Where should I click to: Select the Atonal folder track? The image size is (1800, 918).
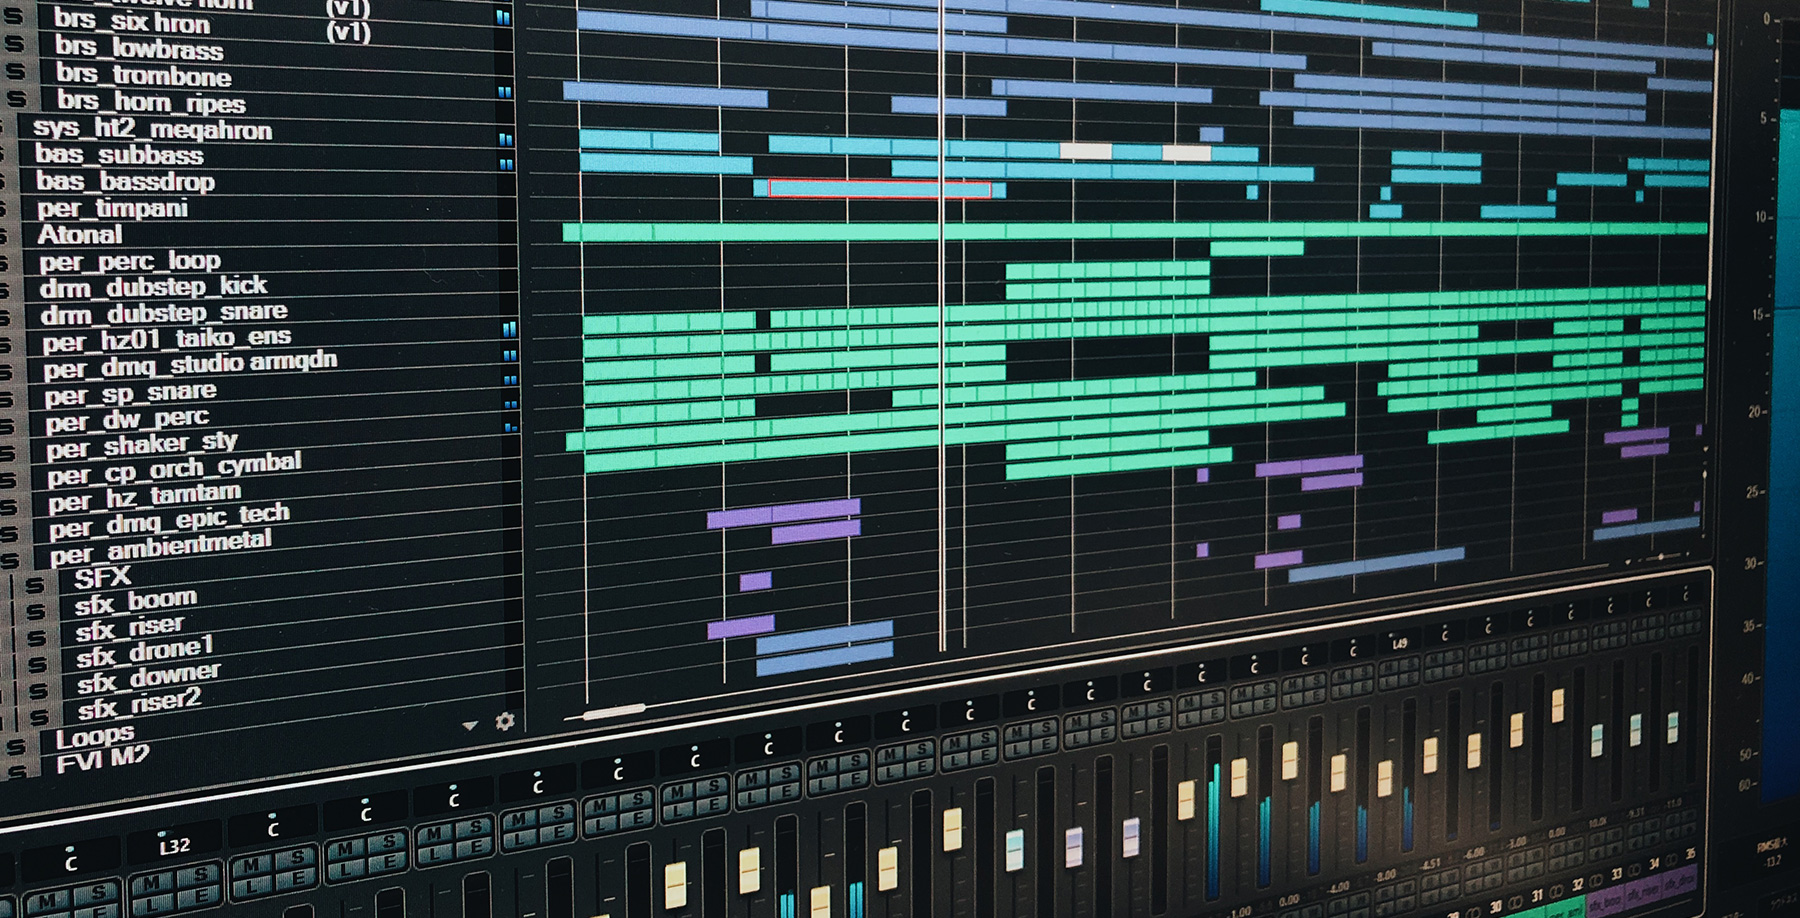(x=80, y=234)
